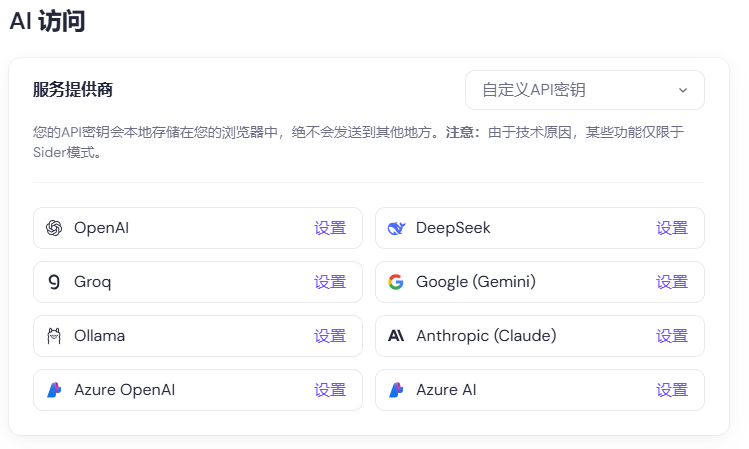749x449 pixels.
Task: Click the Anthropic Claude logo icon
Action: click(x=396, y=336)
